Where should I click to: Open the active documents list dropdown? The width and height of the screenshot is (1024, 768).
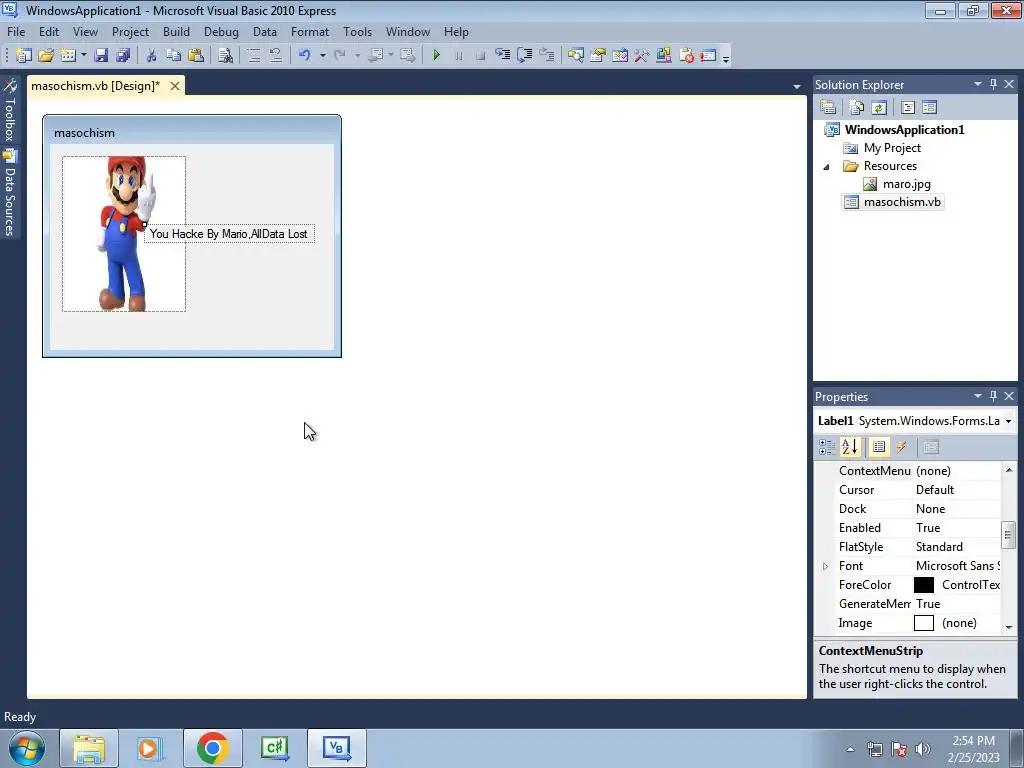point(797,86)
